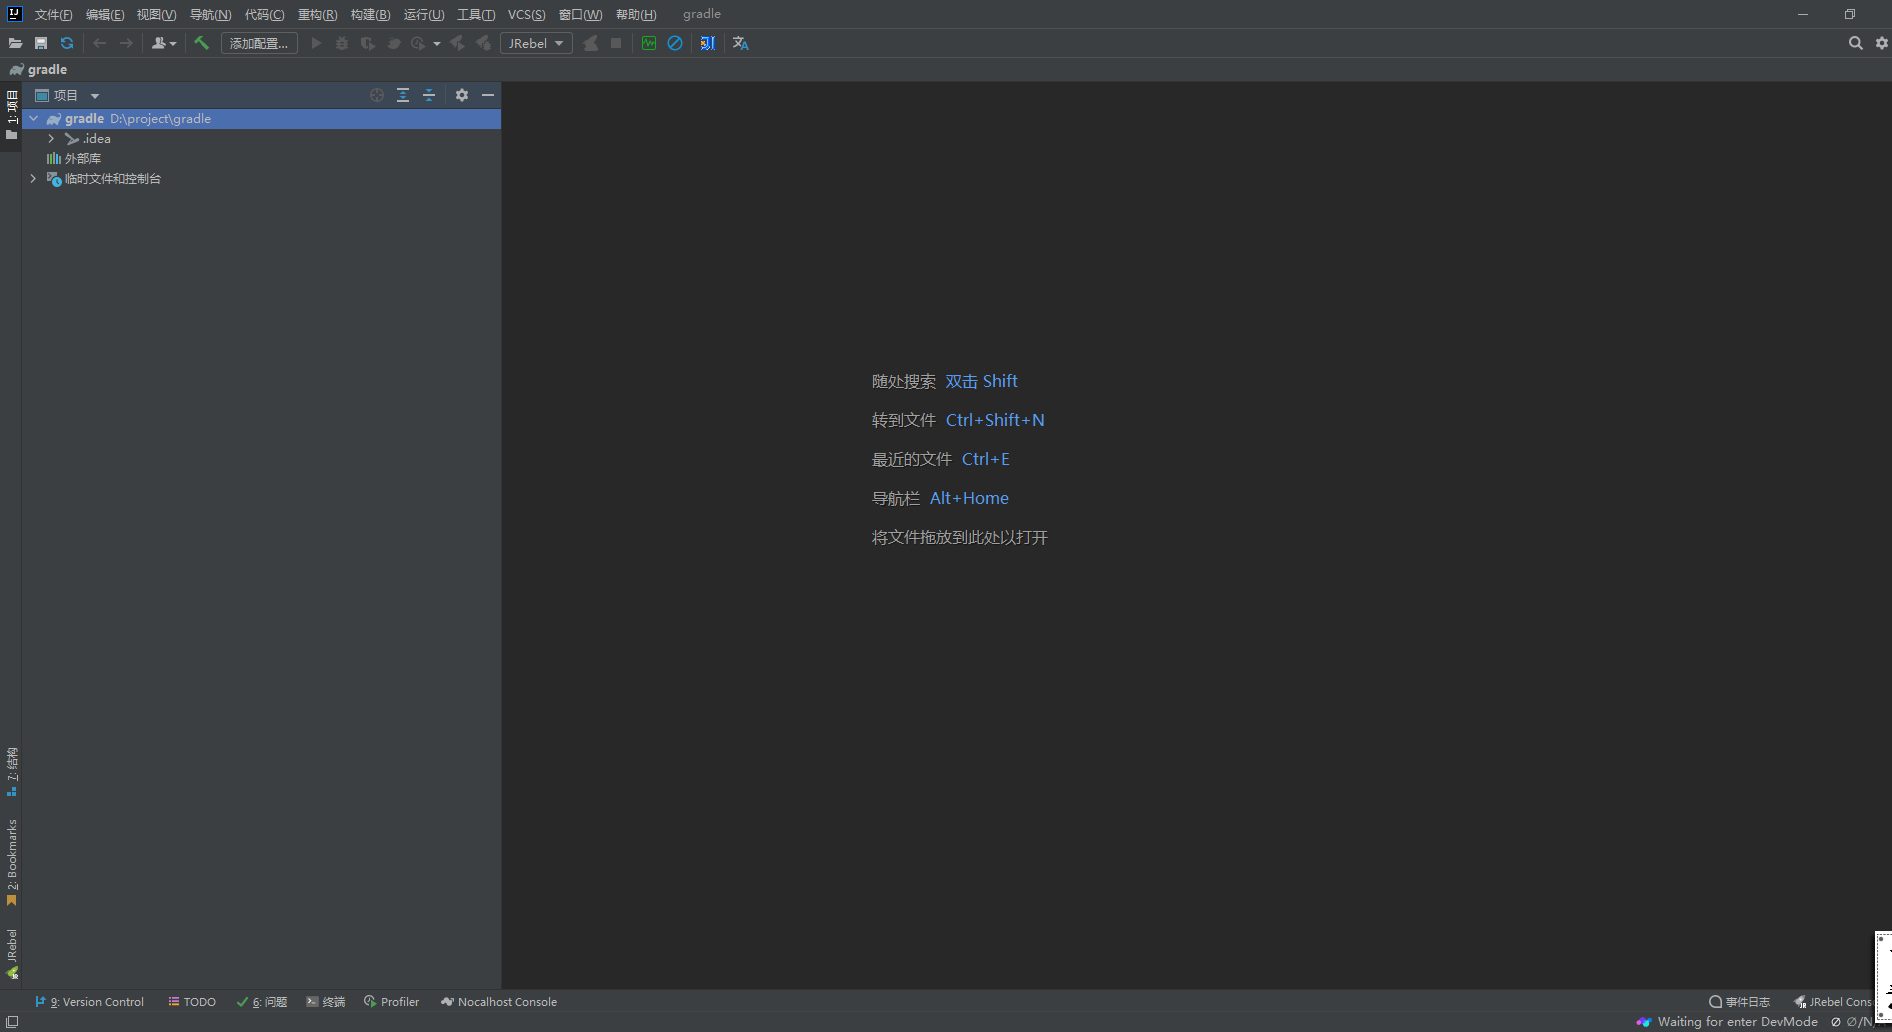The image size is (1892, 1032).
Task: Click the Nocalhost DevMode status icon
Action: (x=1644, y=1022)
